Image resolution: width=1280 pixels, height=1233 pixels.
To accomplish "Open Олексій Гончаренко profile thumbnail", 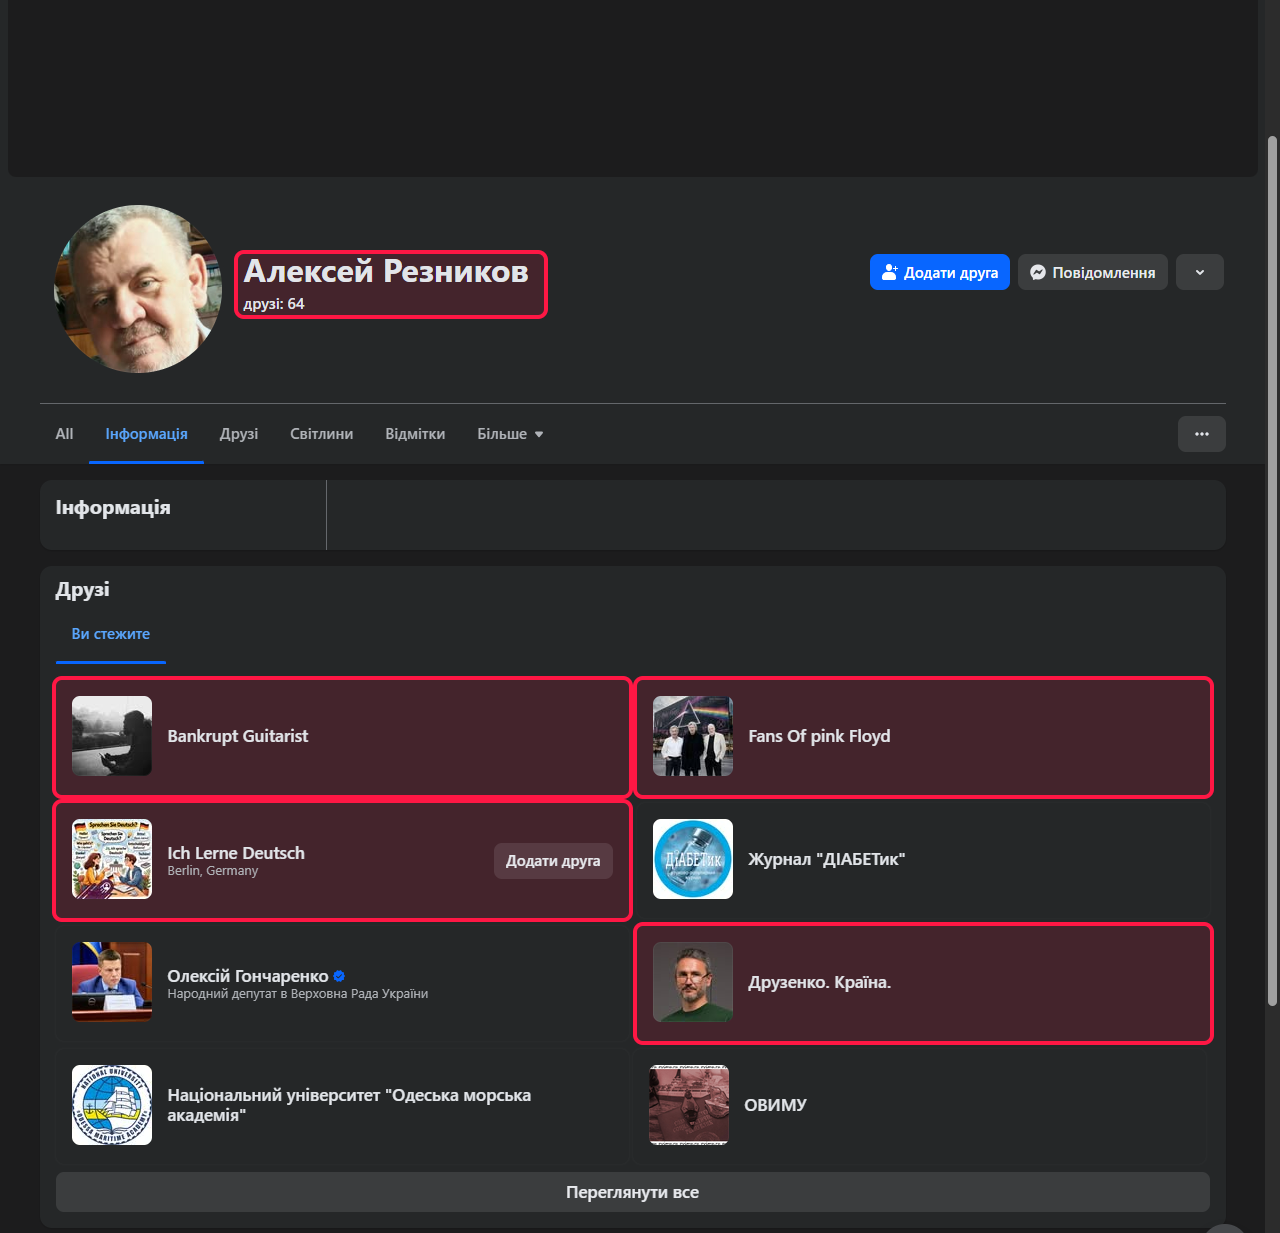I will click(112, 982).
